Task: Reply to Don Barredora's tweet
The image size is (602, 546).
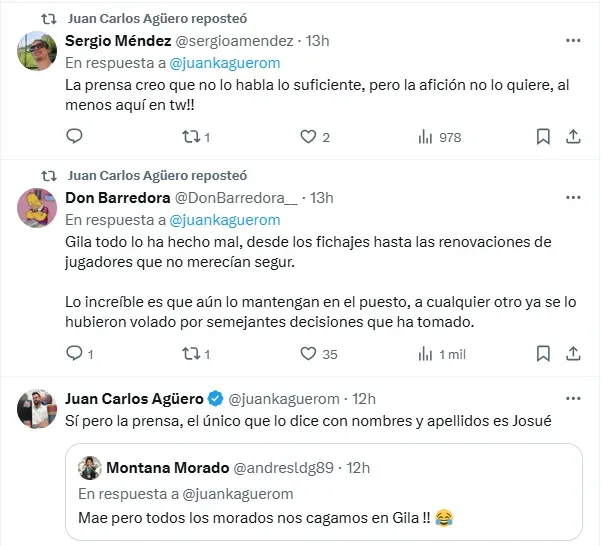Action: (74, 354)
